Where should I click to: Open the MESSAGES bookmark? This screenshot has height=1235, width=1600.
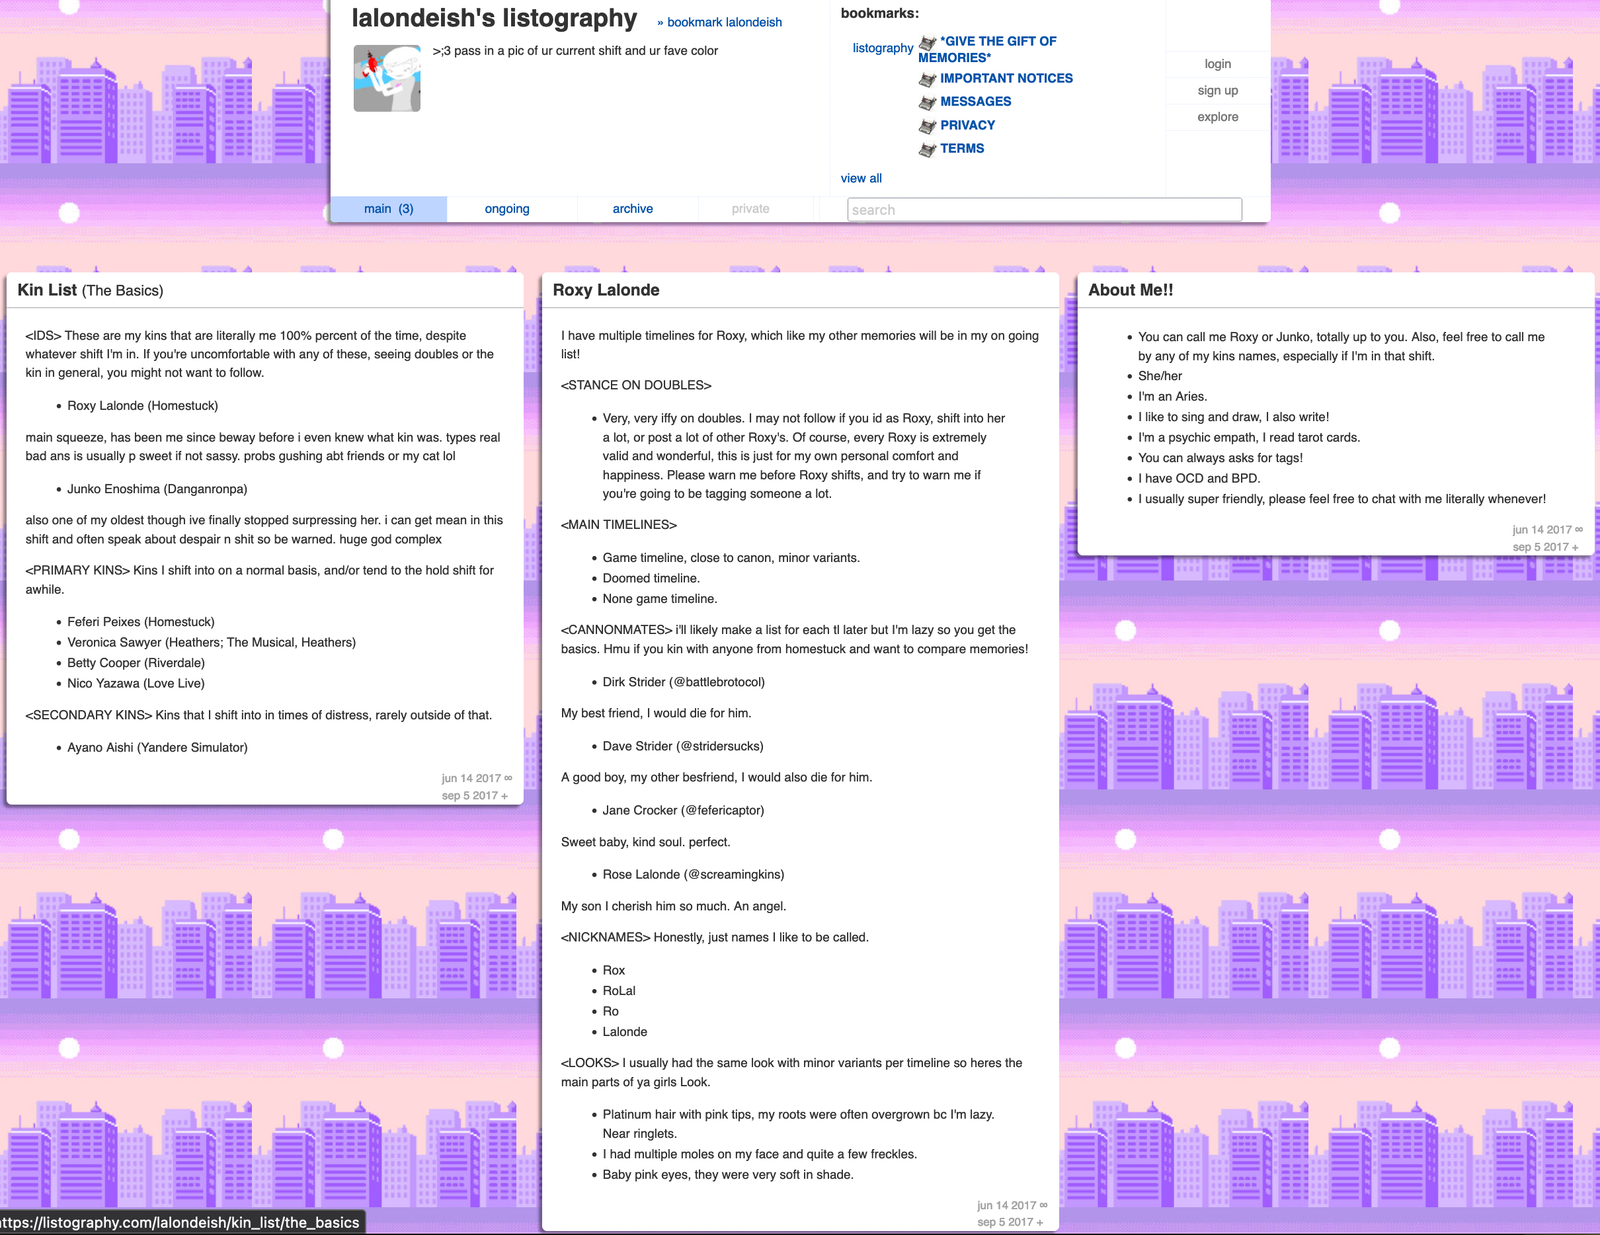tap(975, 102)
